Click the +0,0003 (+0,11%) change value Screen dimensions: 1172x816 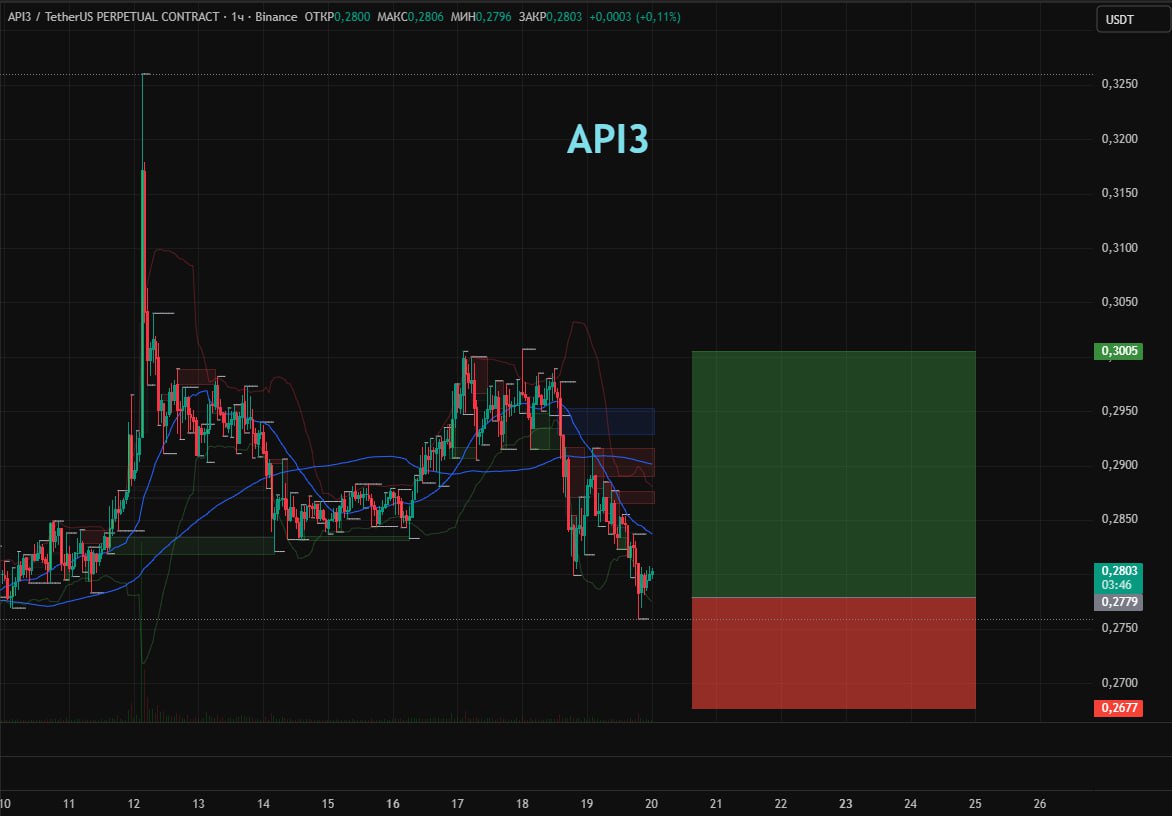(635, 16)
